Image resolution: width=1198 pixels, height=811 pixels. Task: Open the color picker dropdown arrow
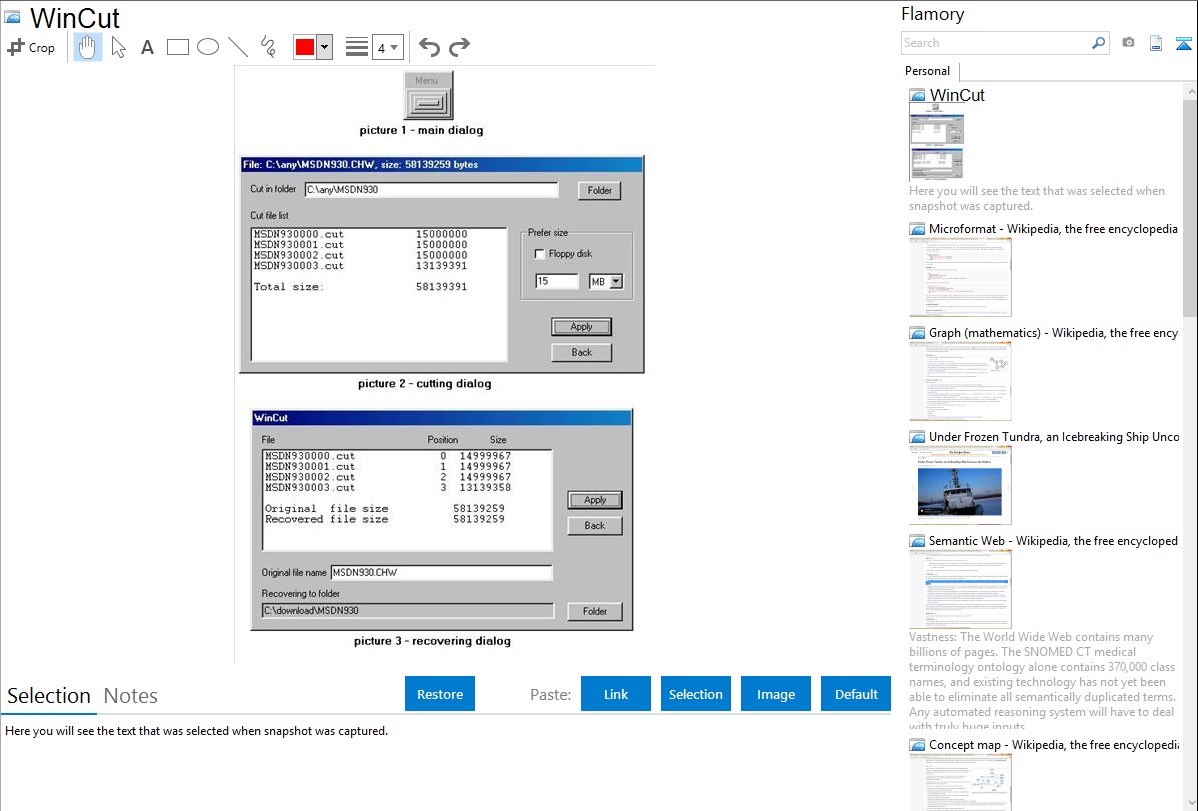(x=325, y=47)
